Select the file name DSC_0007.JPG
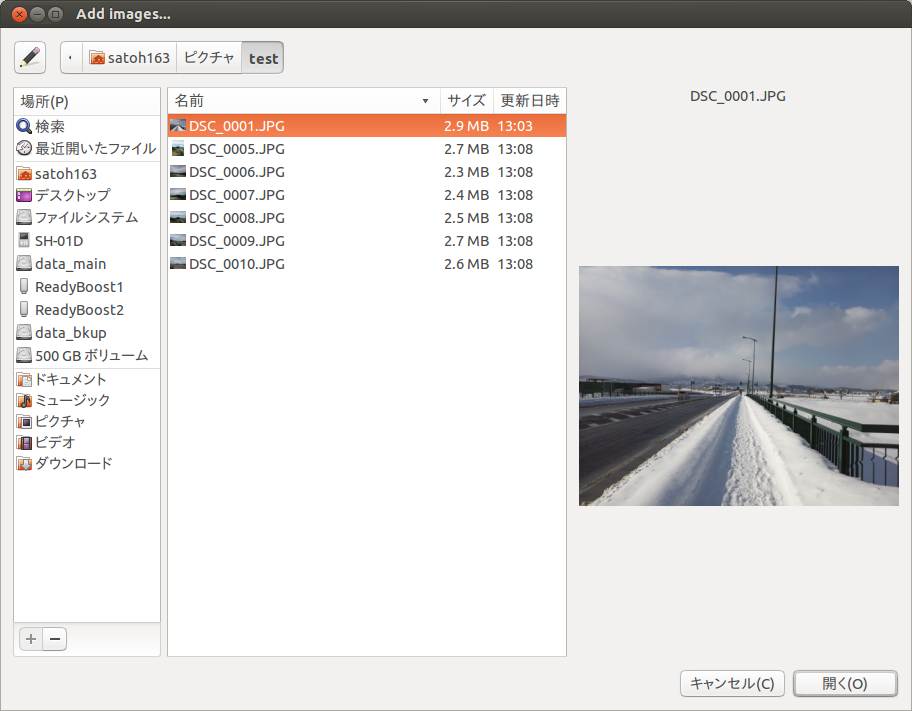 (x=237, y=195)
